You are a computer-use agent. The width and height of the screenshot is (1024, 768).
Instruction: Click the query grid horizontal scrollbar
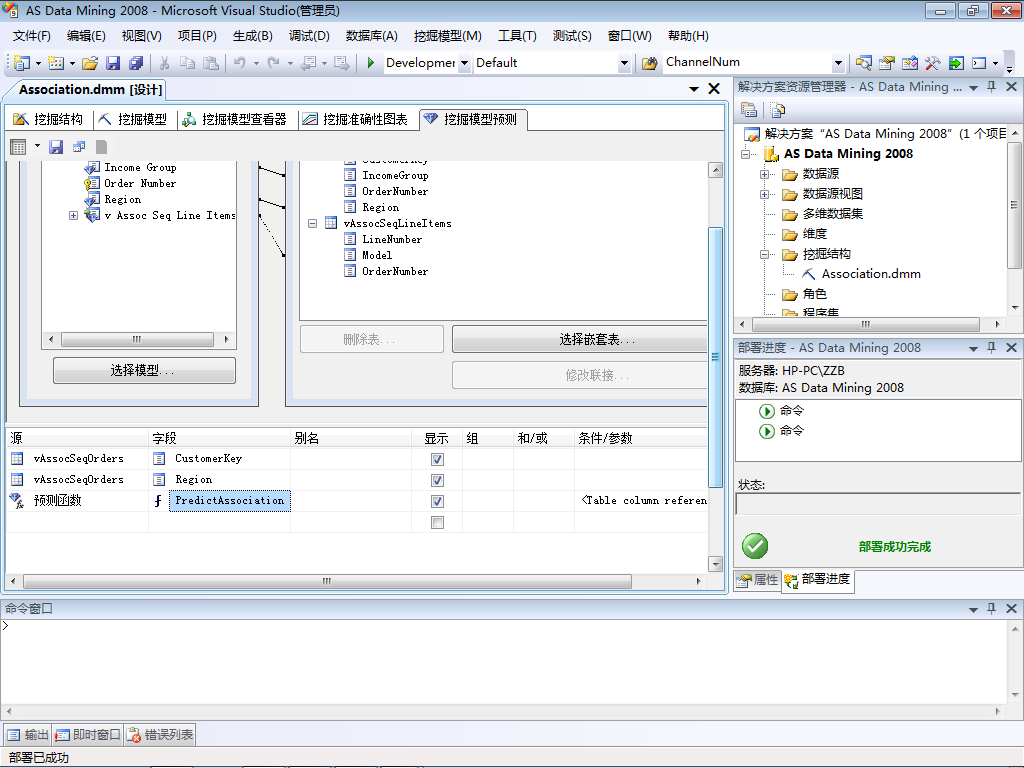coord(327,581)
